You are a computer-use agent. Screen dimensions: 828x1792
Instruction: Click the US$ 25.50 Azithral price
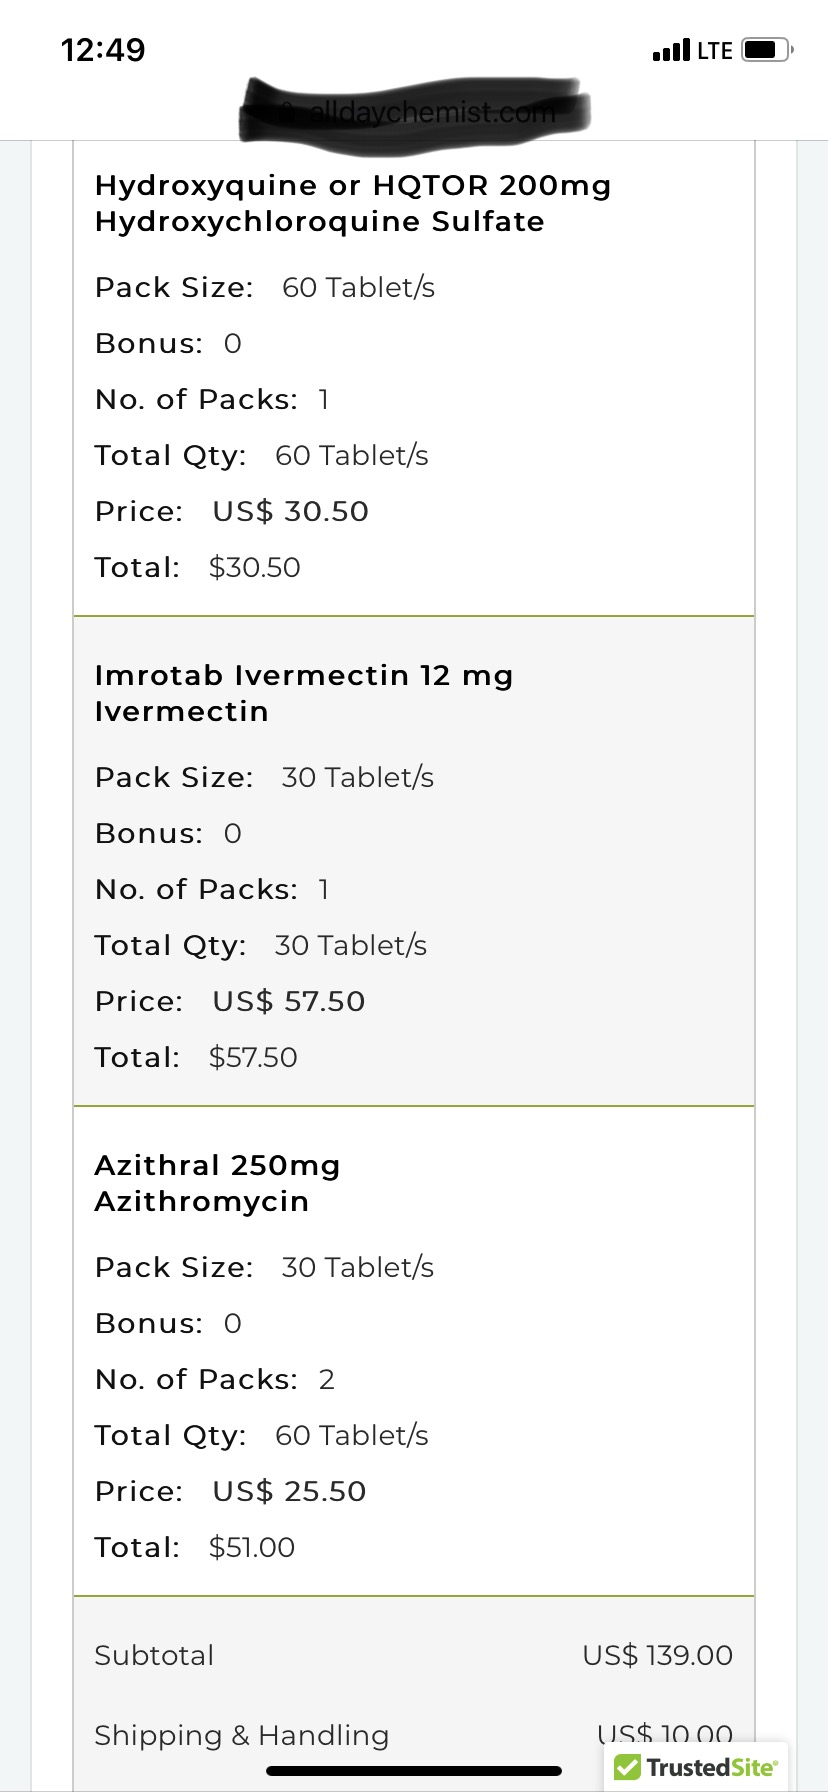pyautogui.click(x=289, y=1492)
